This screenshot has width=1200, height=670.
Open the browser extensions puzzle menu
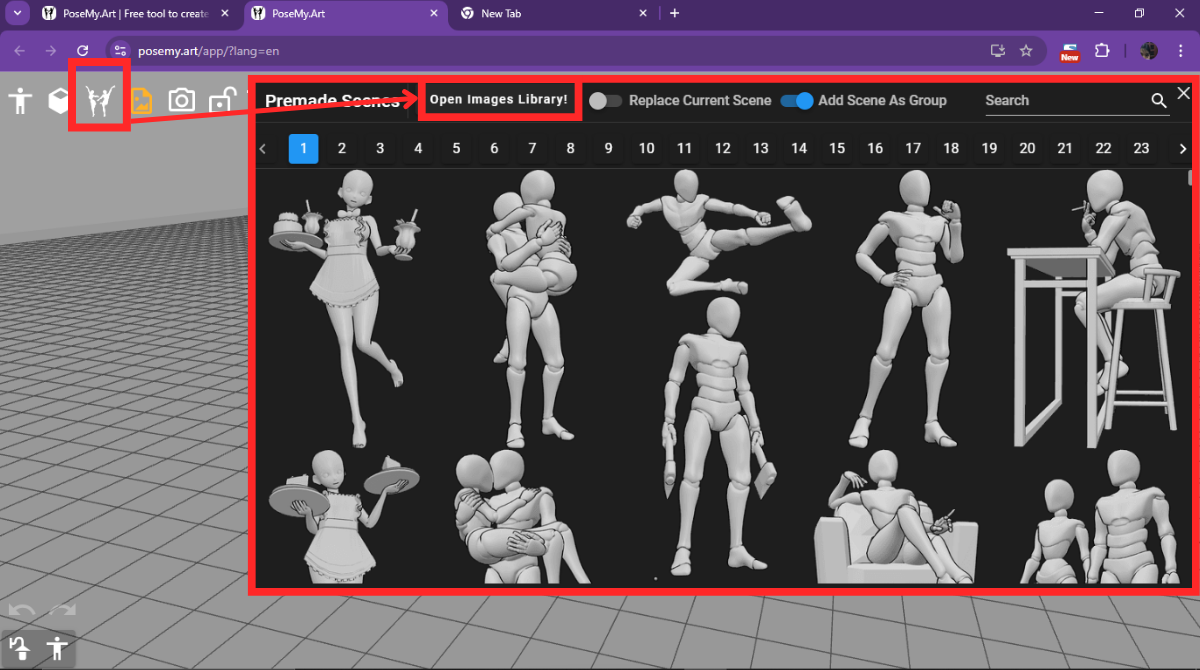(1102, 50)
